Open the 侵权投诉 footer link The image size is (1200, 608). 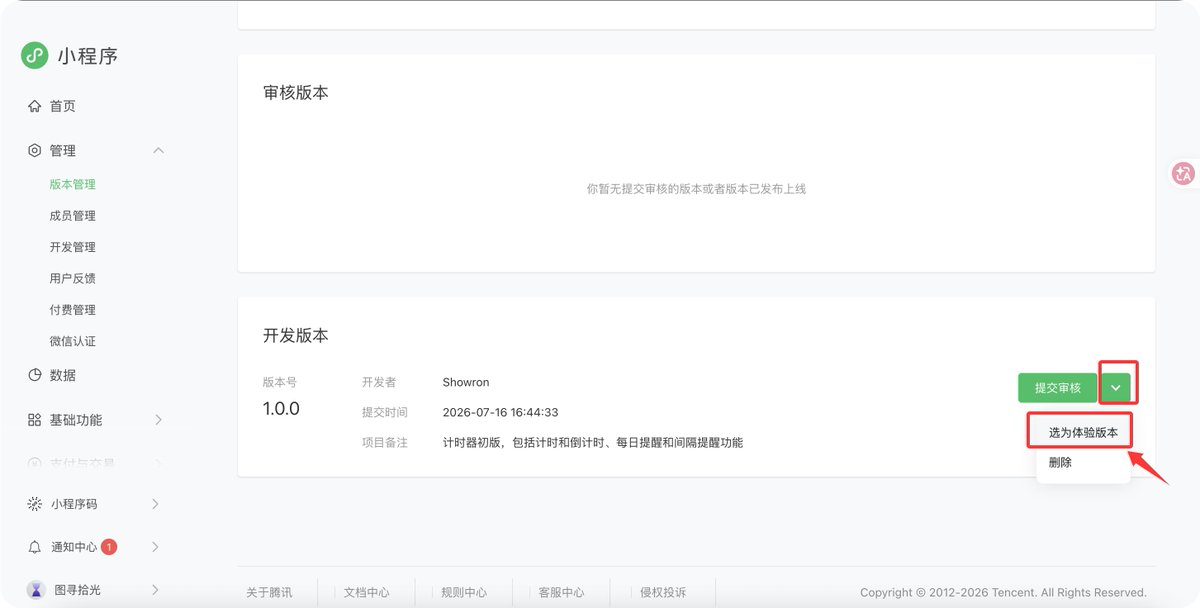click(x=663, y=592)
